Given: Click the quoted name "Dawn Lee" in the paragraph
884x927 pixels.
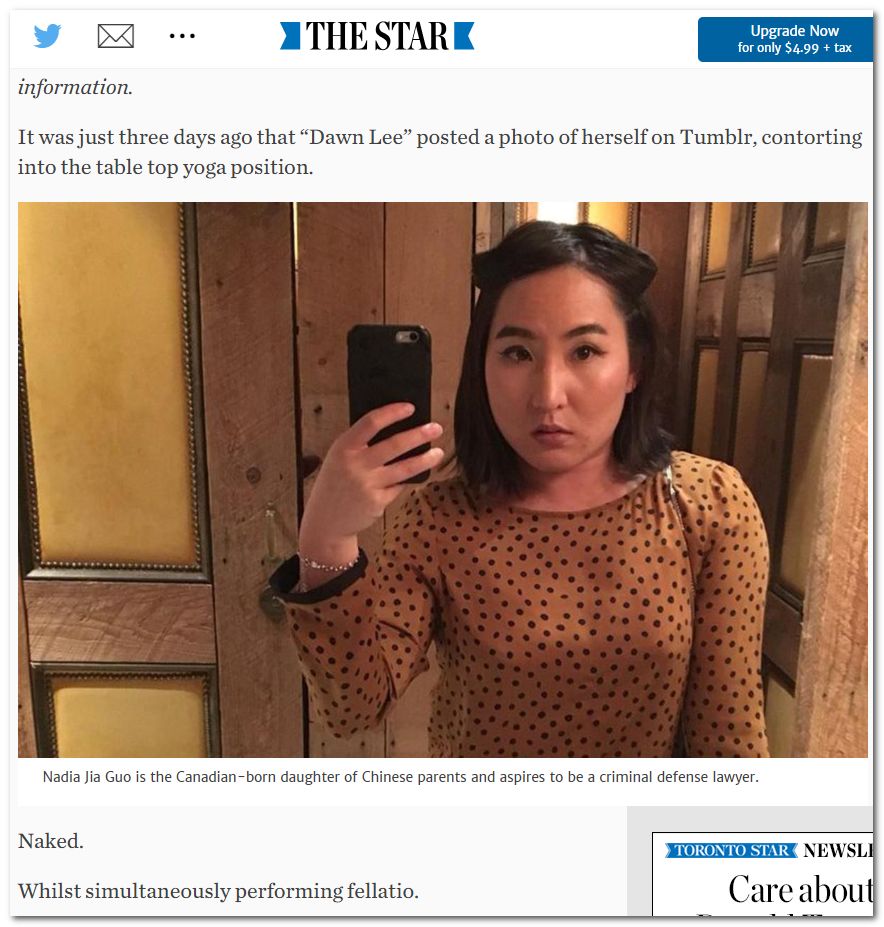Looking at the screenshot, I should tap(355, 137).
